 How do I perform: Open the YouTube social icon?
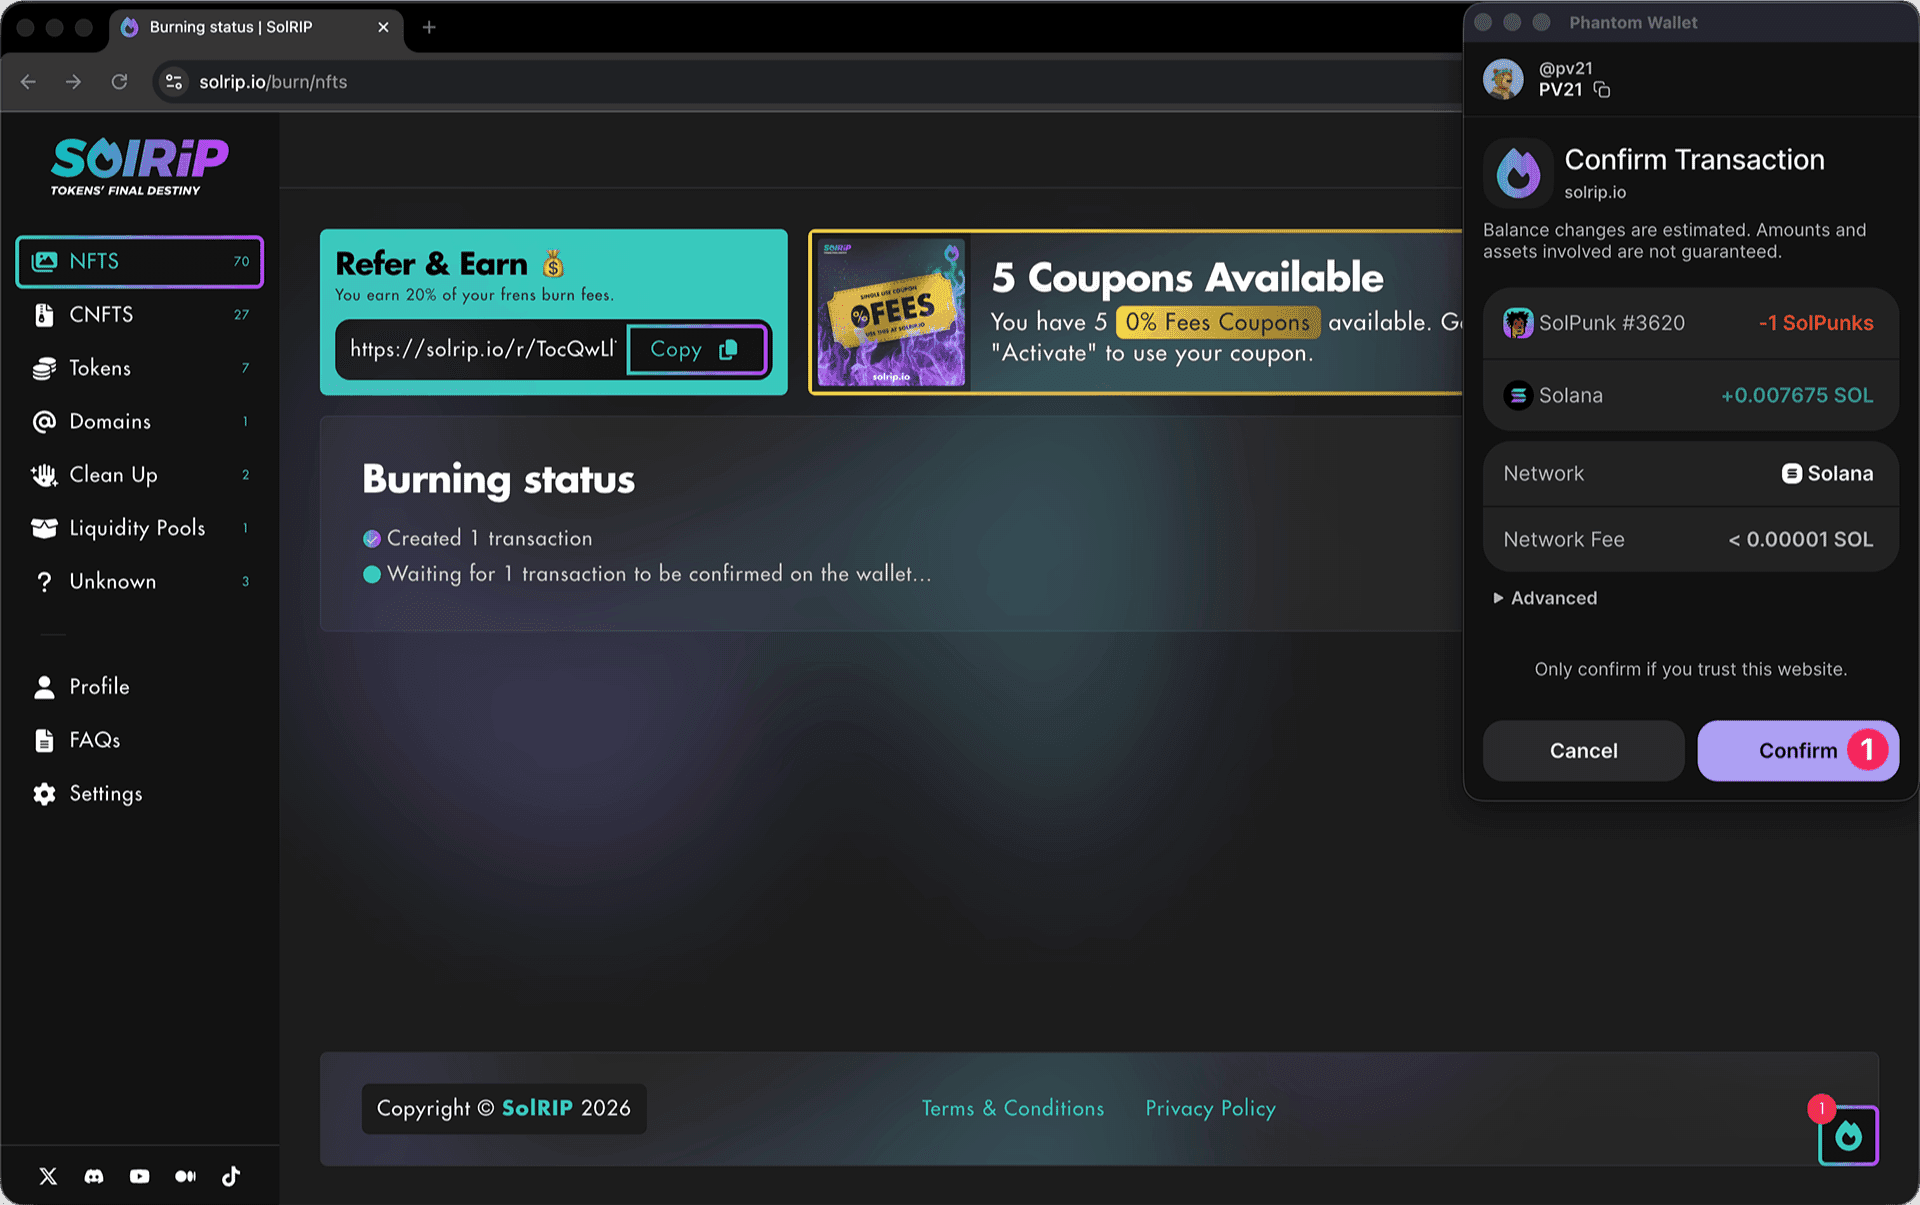(x=140, y=1176)
